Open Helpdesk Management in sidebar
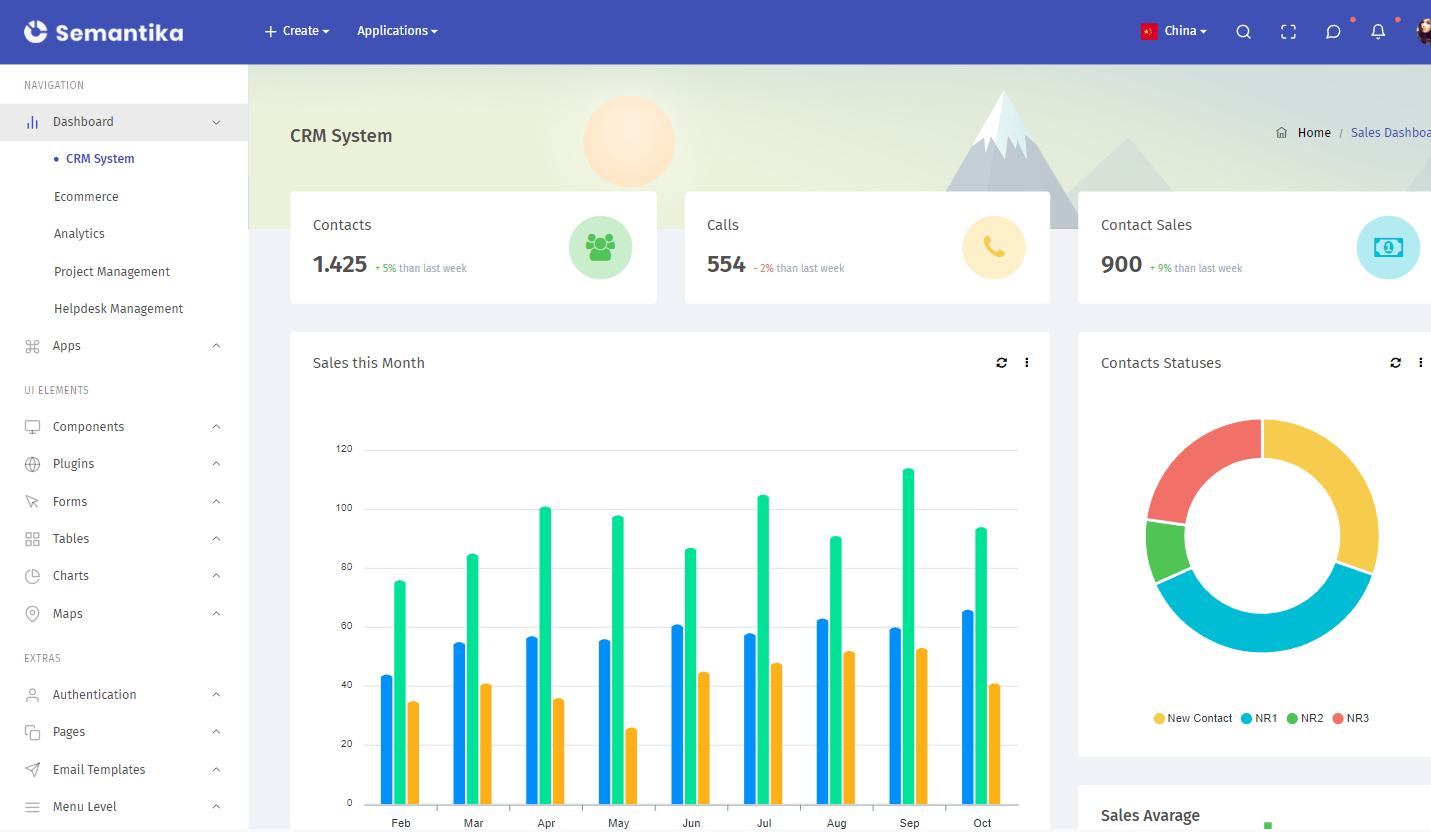 coord(119,309)
